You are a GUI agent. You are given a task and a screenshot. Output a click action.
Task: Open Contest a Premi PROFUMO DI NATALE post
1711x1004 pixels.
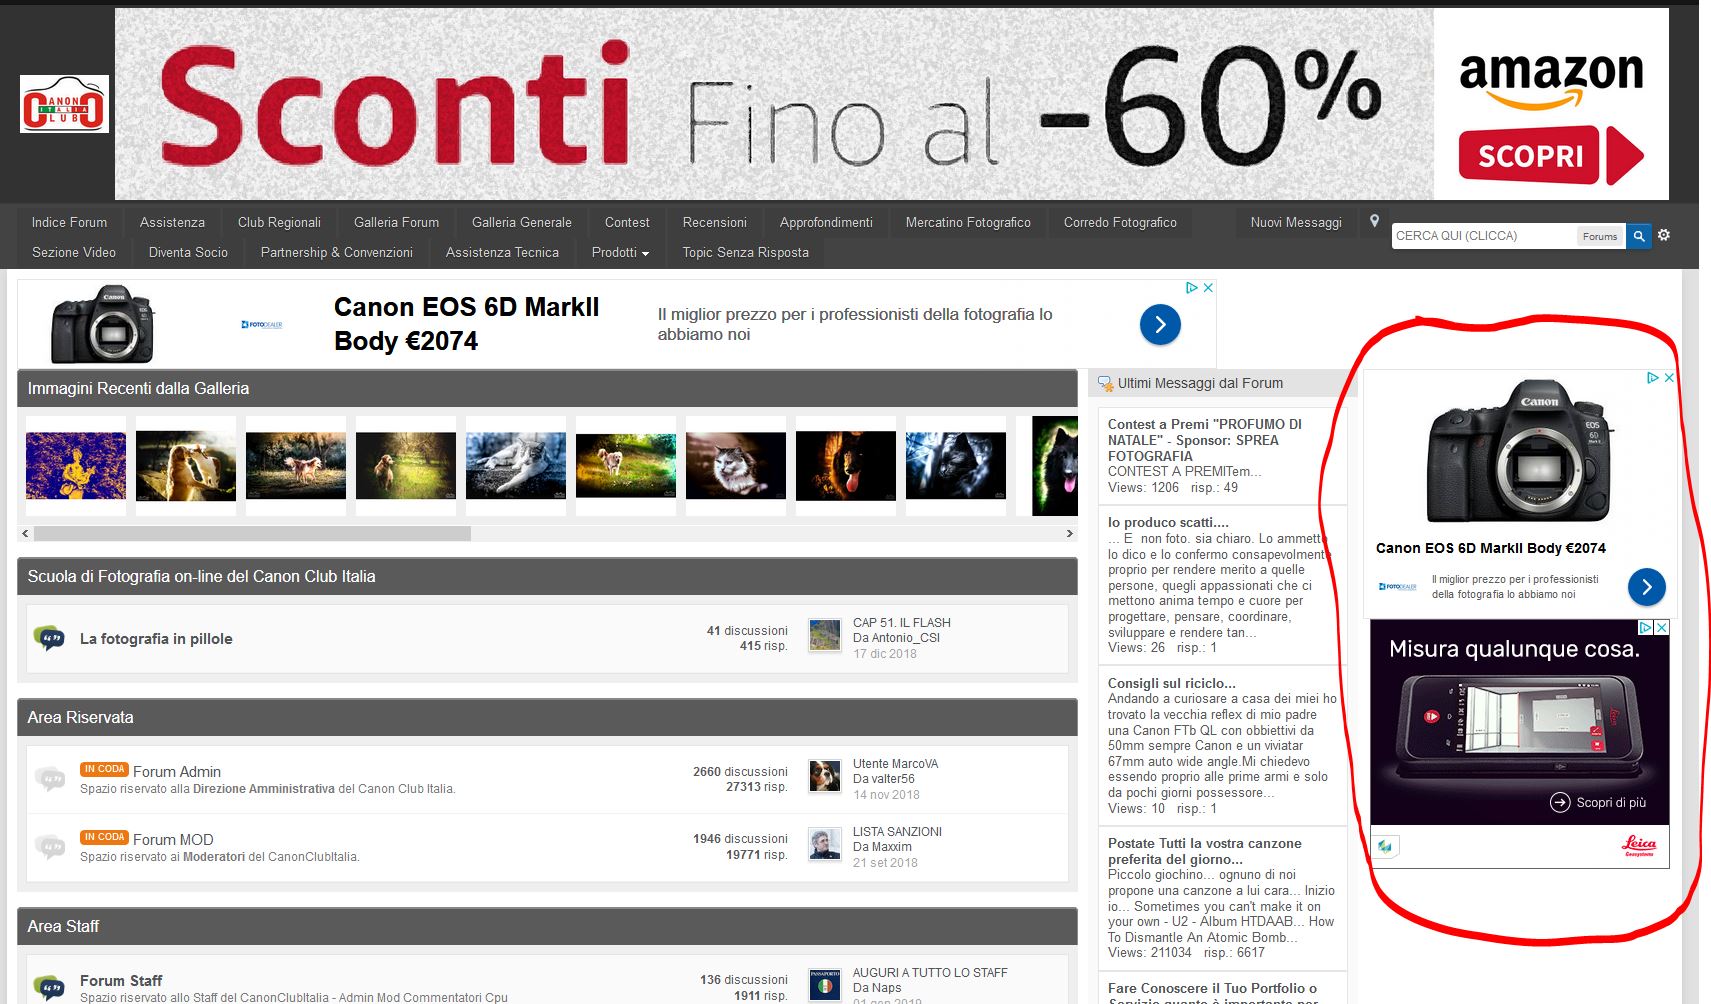pyautogui.click(x=1205, y=440)
